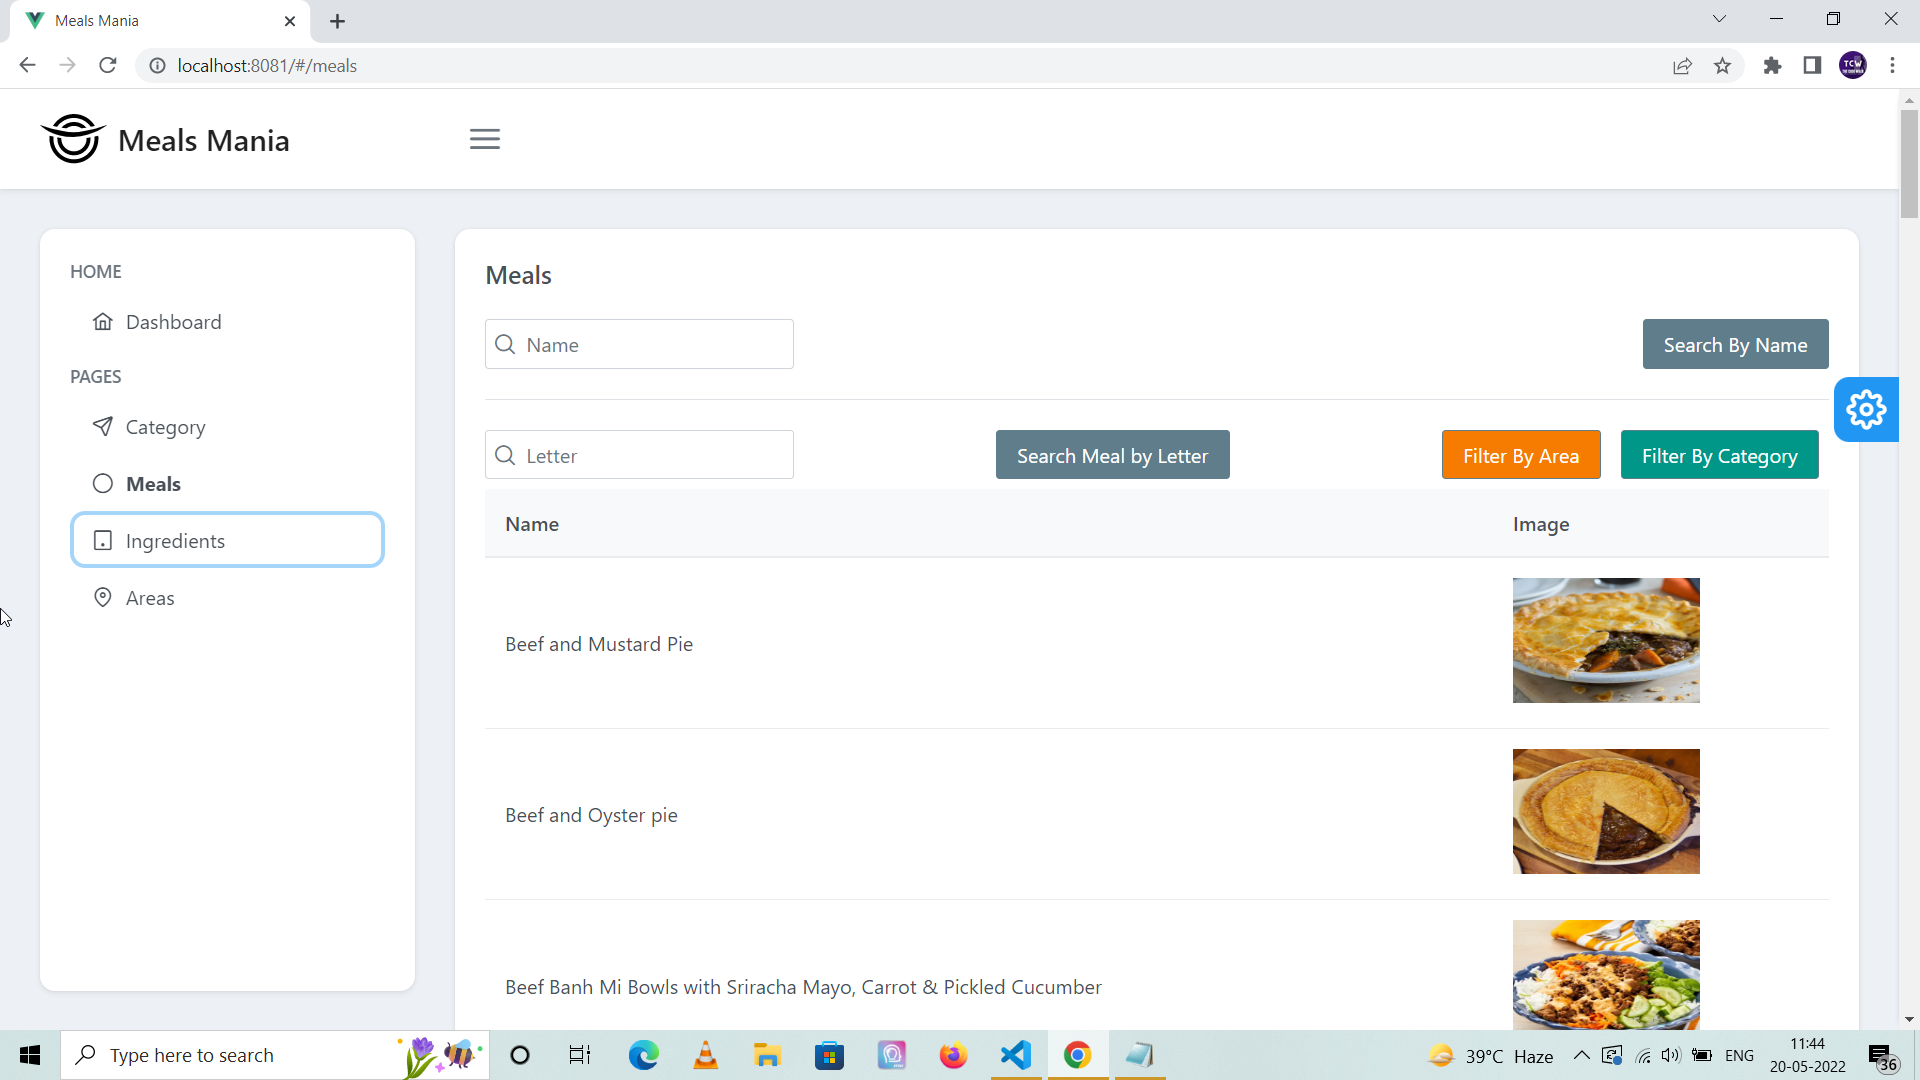1920x1080 pixels.
Task: Click the hamburger menu icon
Action: (x=484, y=138)
